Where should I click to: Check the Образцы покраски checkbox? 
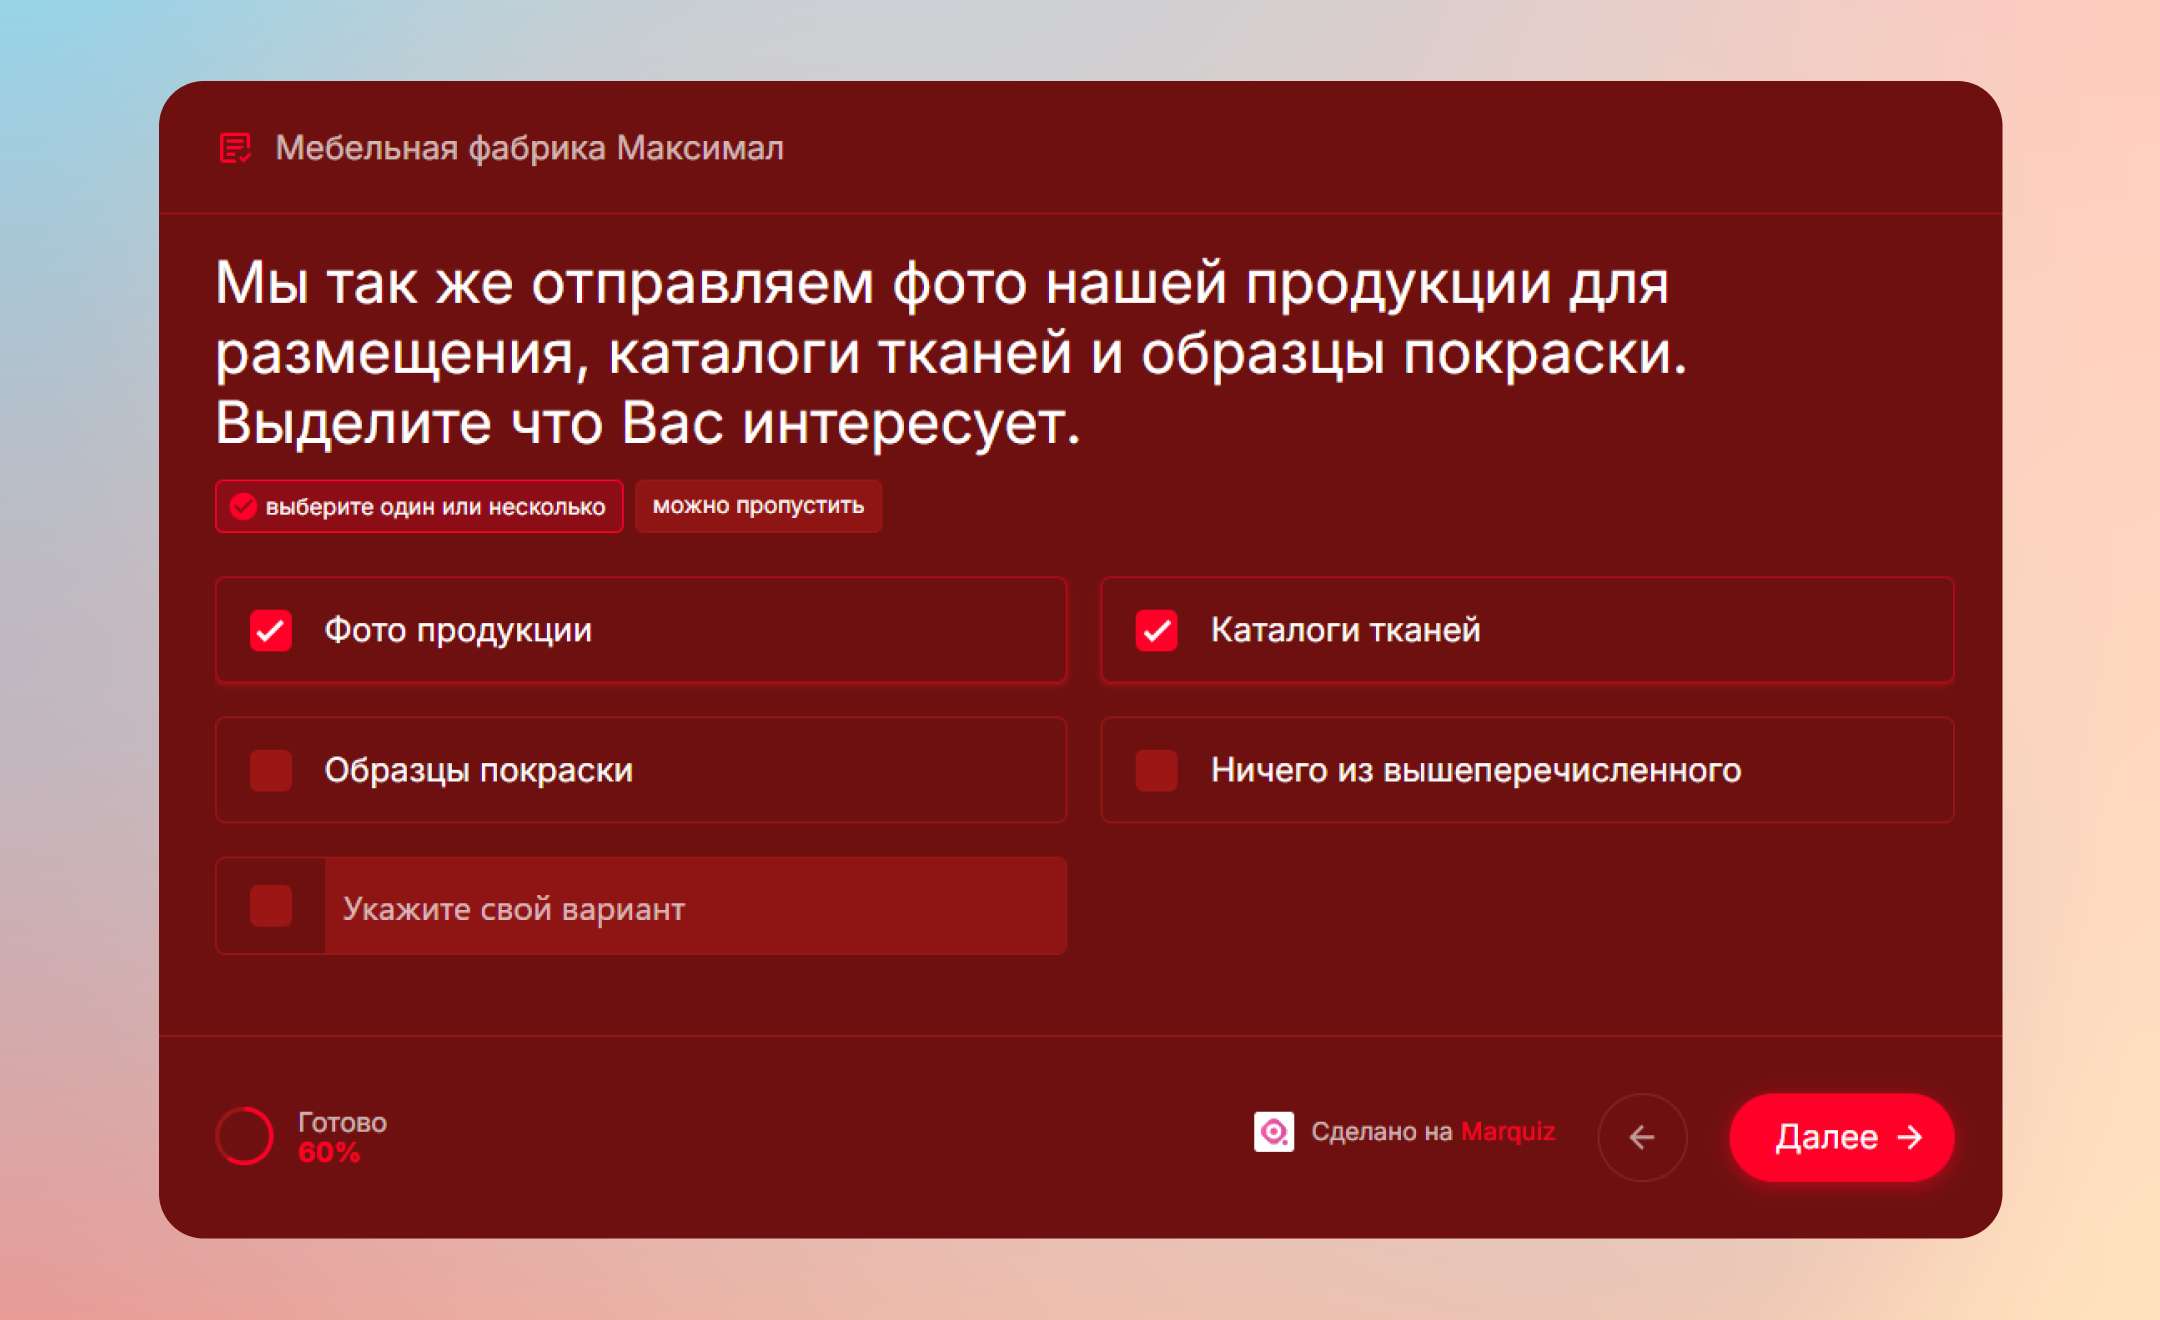click(x=271, y=770)
